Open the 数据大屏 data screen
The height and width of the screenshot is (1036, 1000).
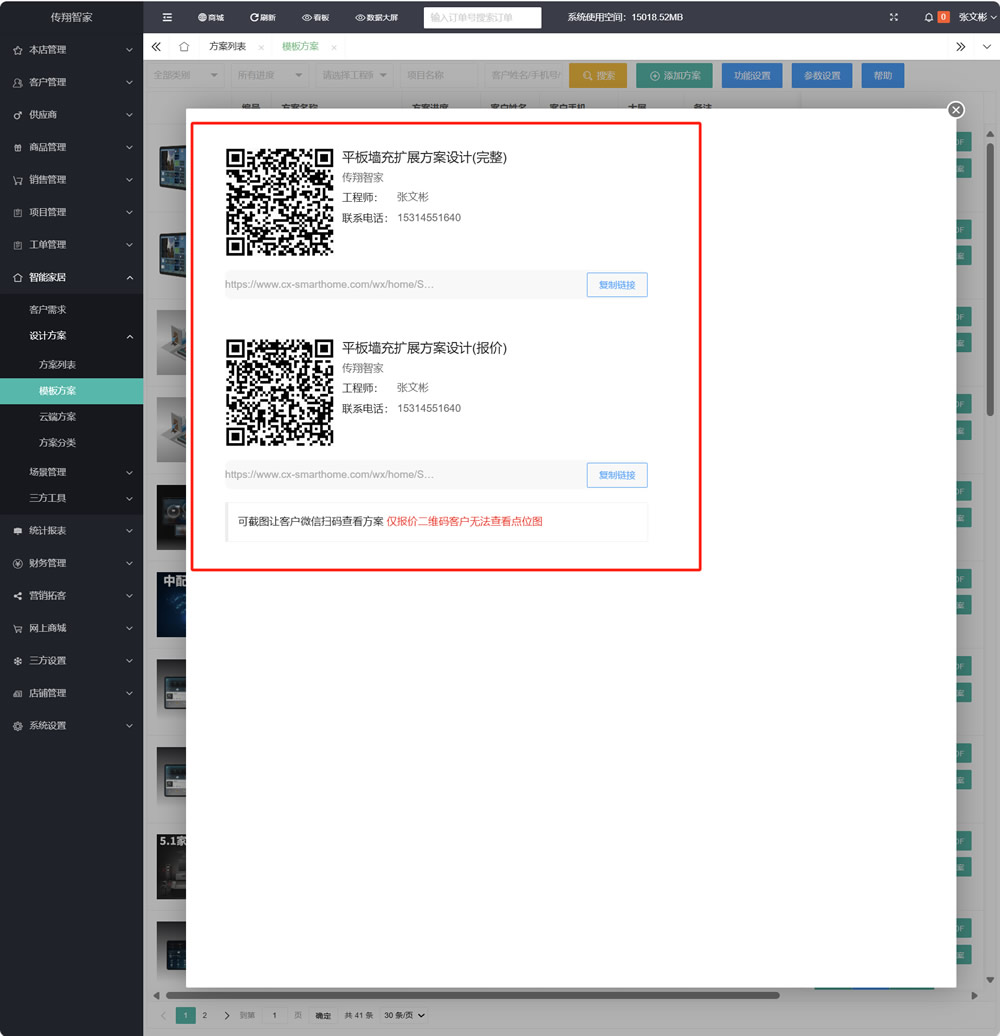pos(376,17)
